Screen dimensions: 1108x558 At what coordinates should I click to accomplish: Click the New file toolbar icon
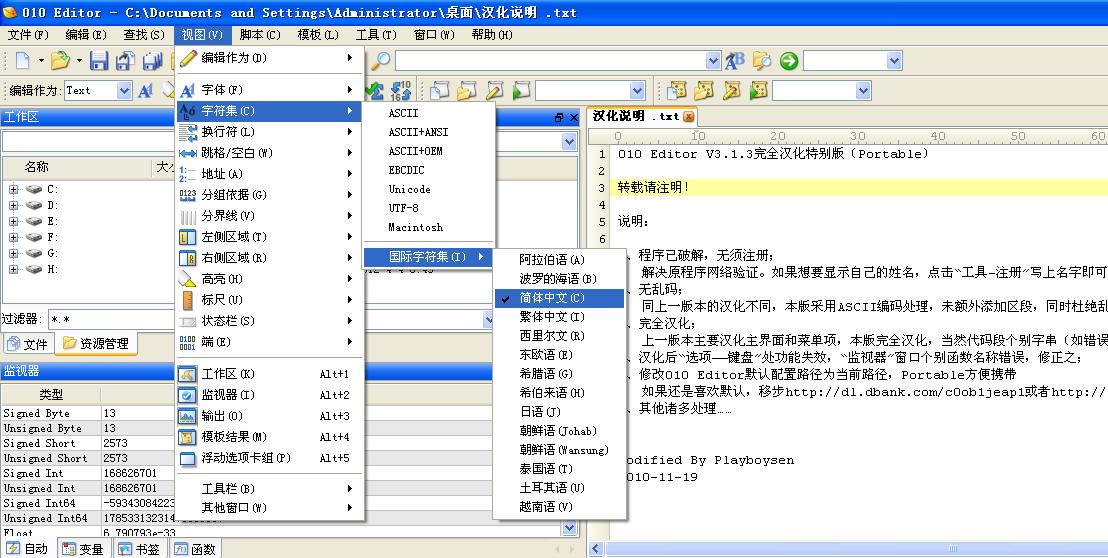coord(23,61)
